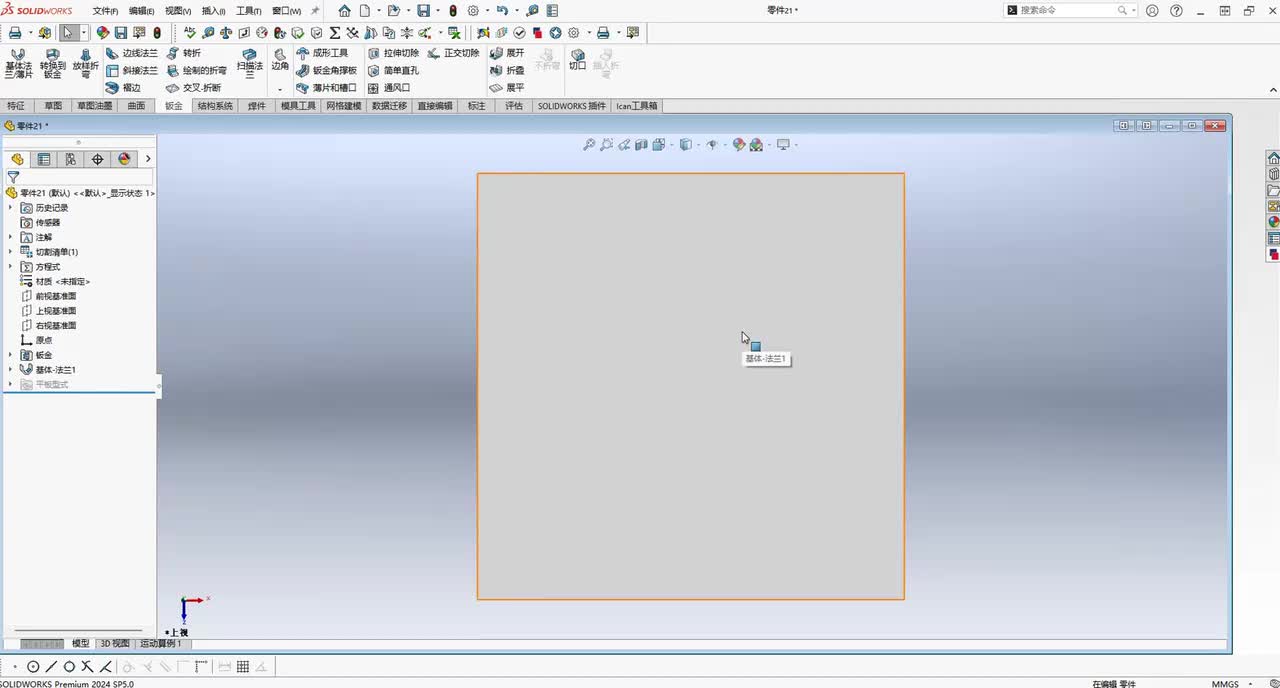Open the 边角 corner tool dropdown arrow

280,88
